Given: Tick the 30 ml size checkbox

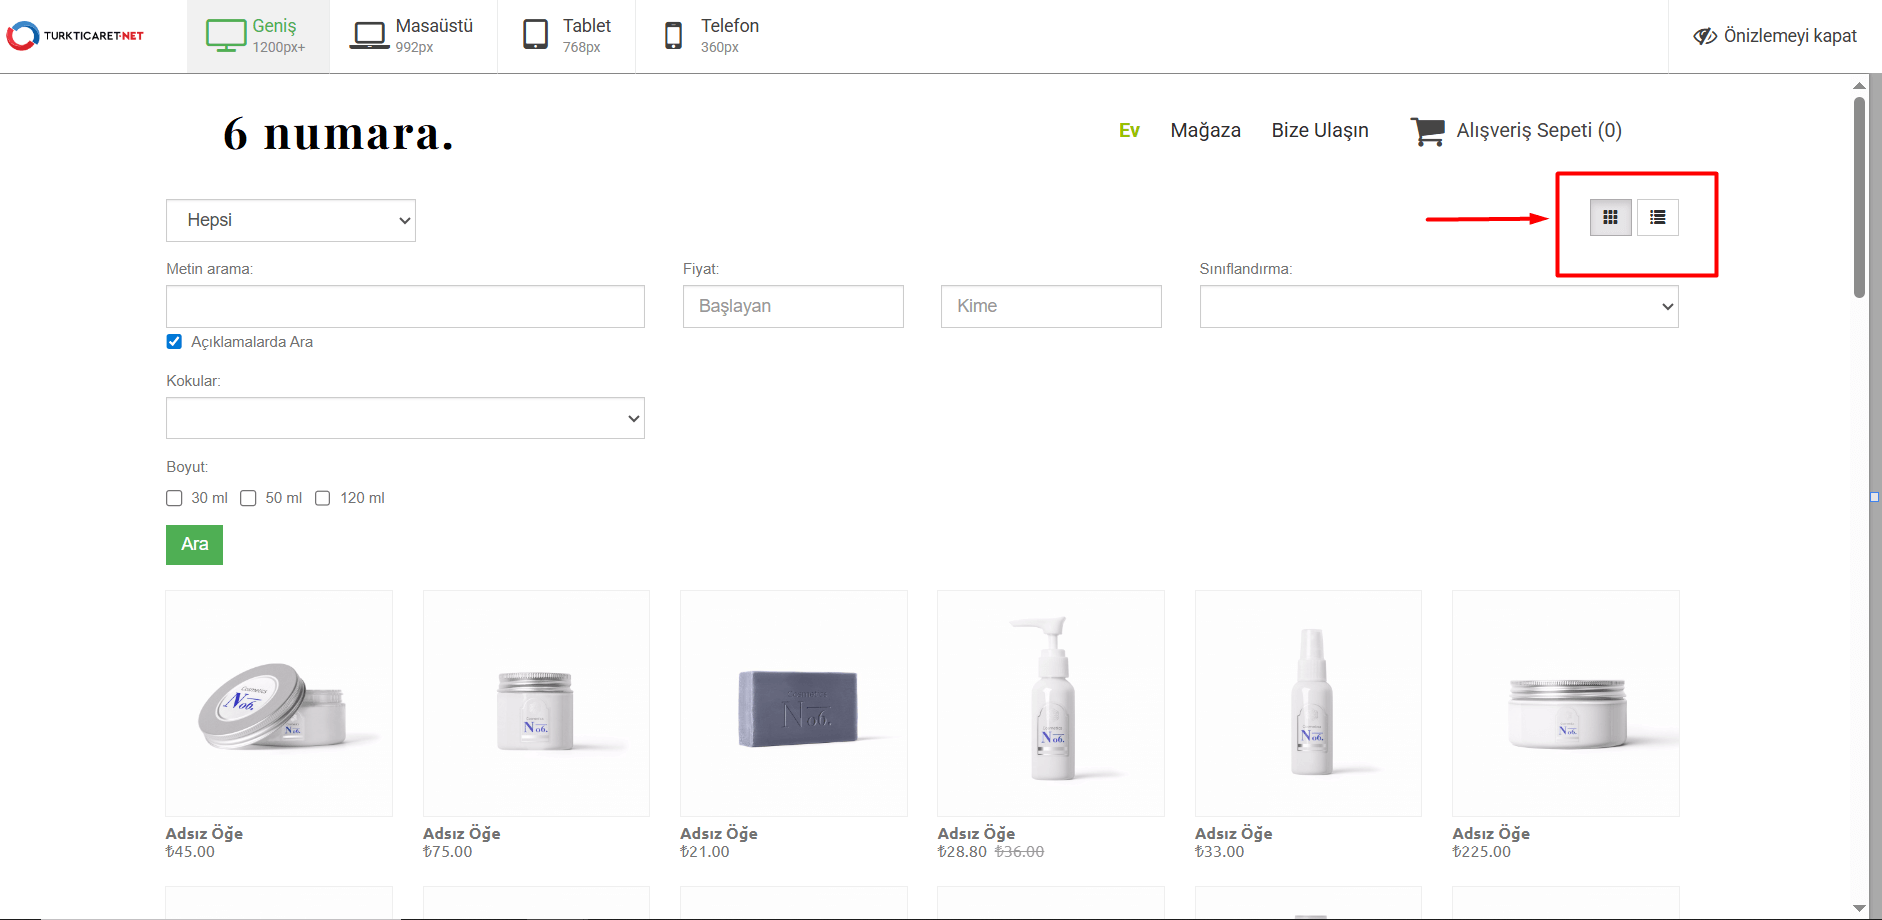Looking at the screenshot, I should [x=174, y=498].
